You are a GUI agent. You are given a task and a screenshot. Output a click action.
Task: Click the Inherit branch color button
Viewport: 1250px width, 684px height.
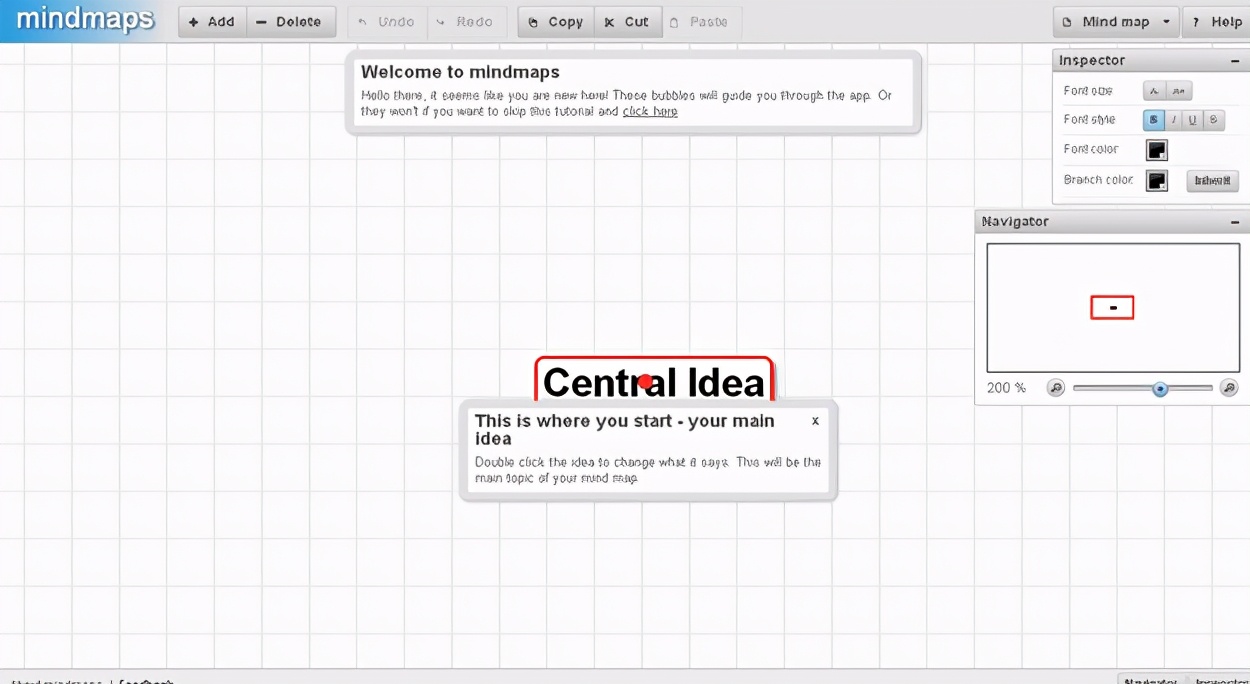click(x=1212, y=181)
